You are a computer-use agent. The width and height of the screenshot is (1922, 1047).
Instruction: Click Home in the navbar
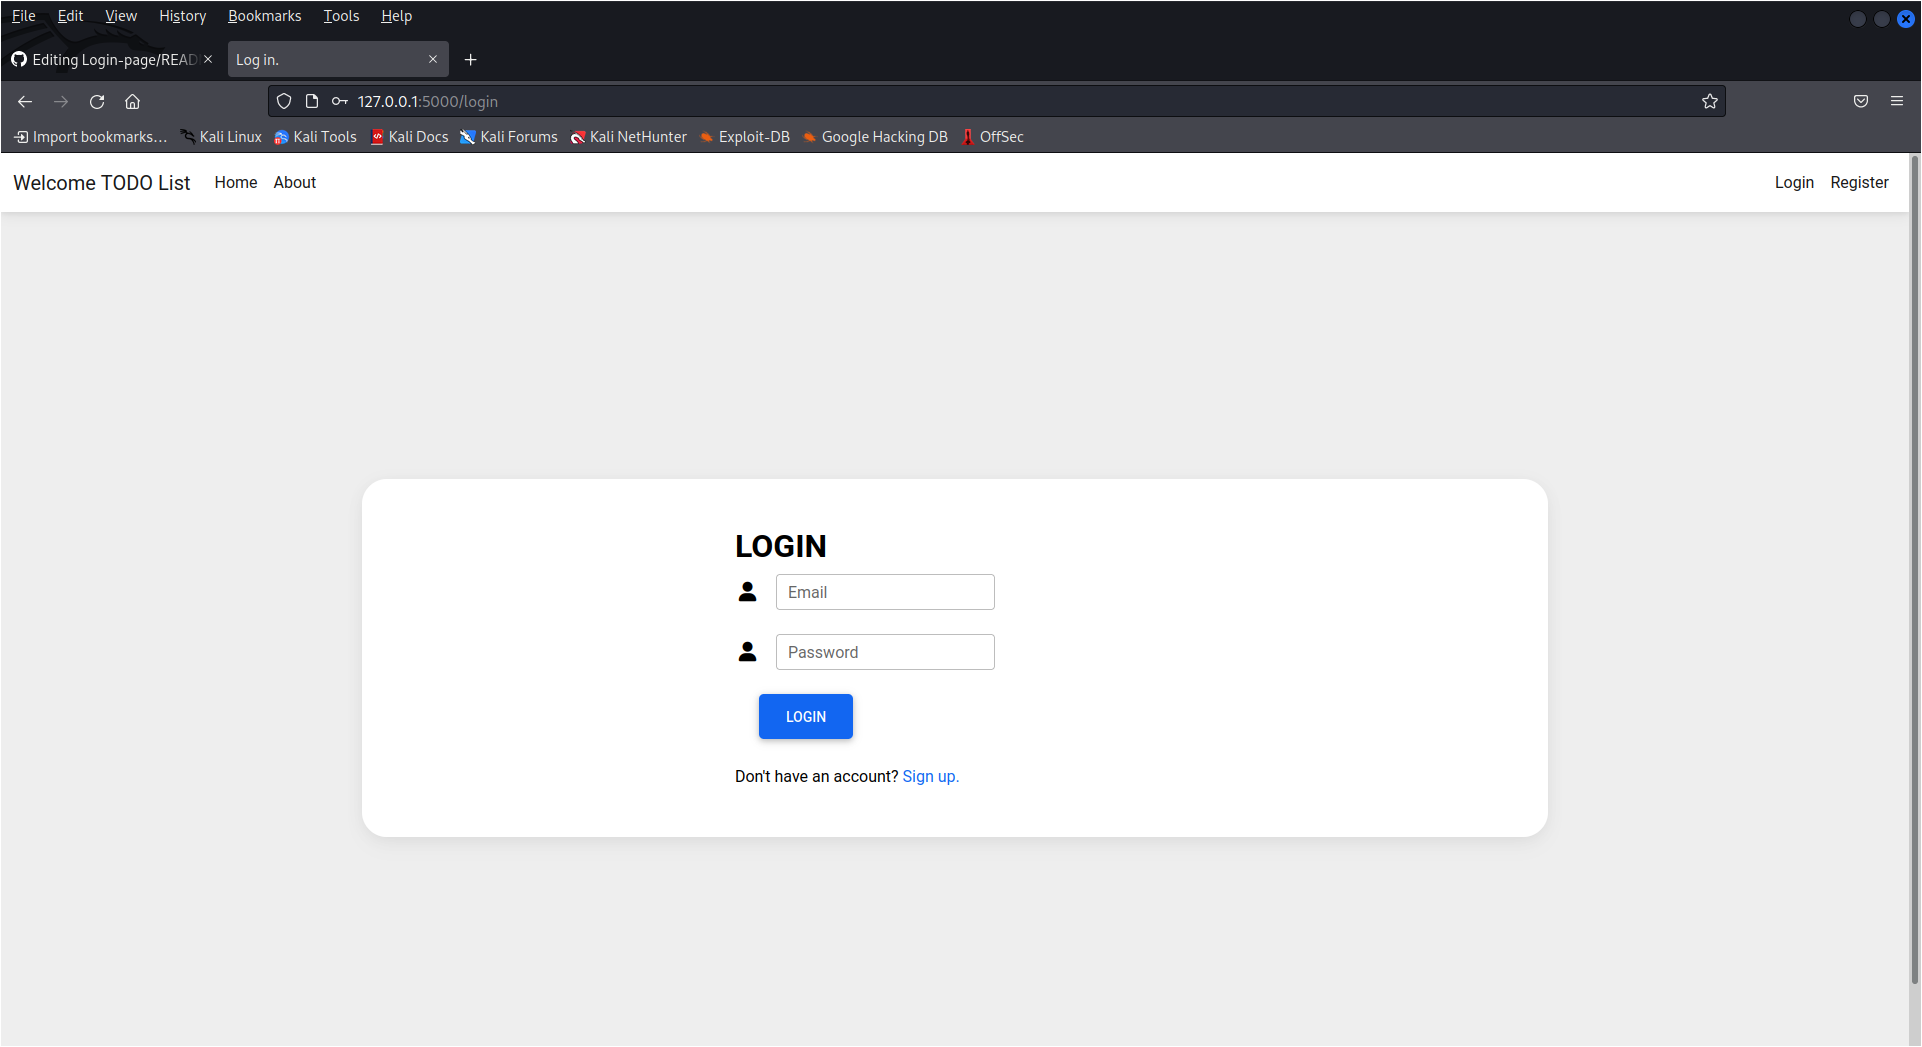click(236, 182)
